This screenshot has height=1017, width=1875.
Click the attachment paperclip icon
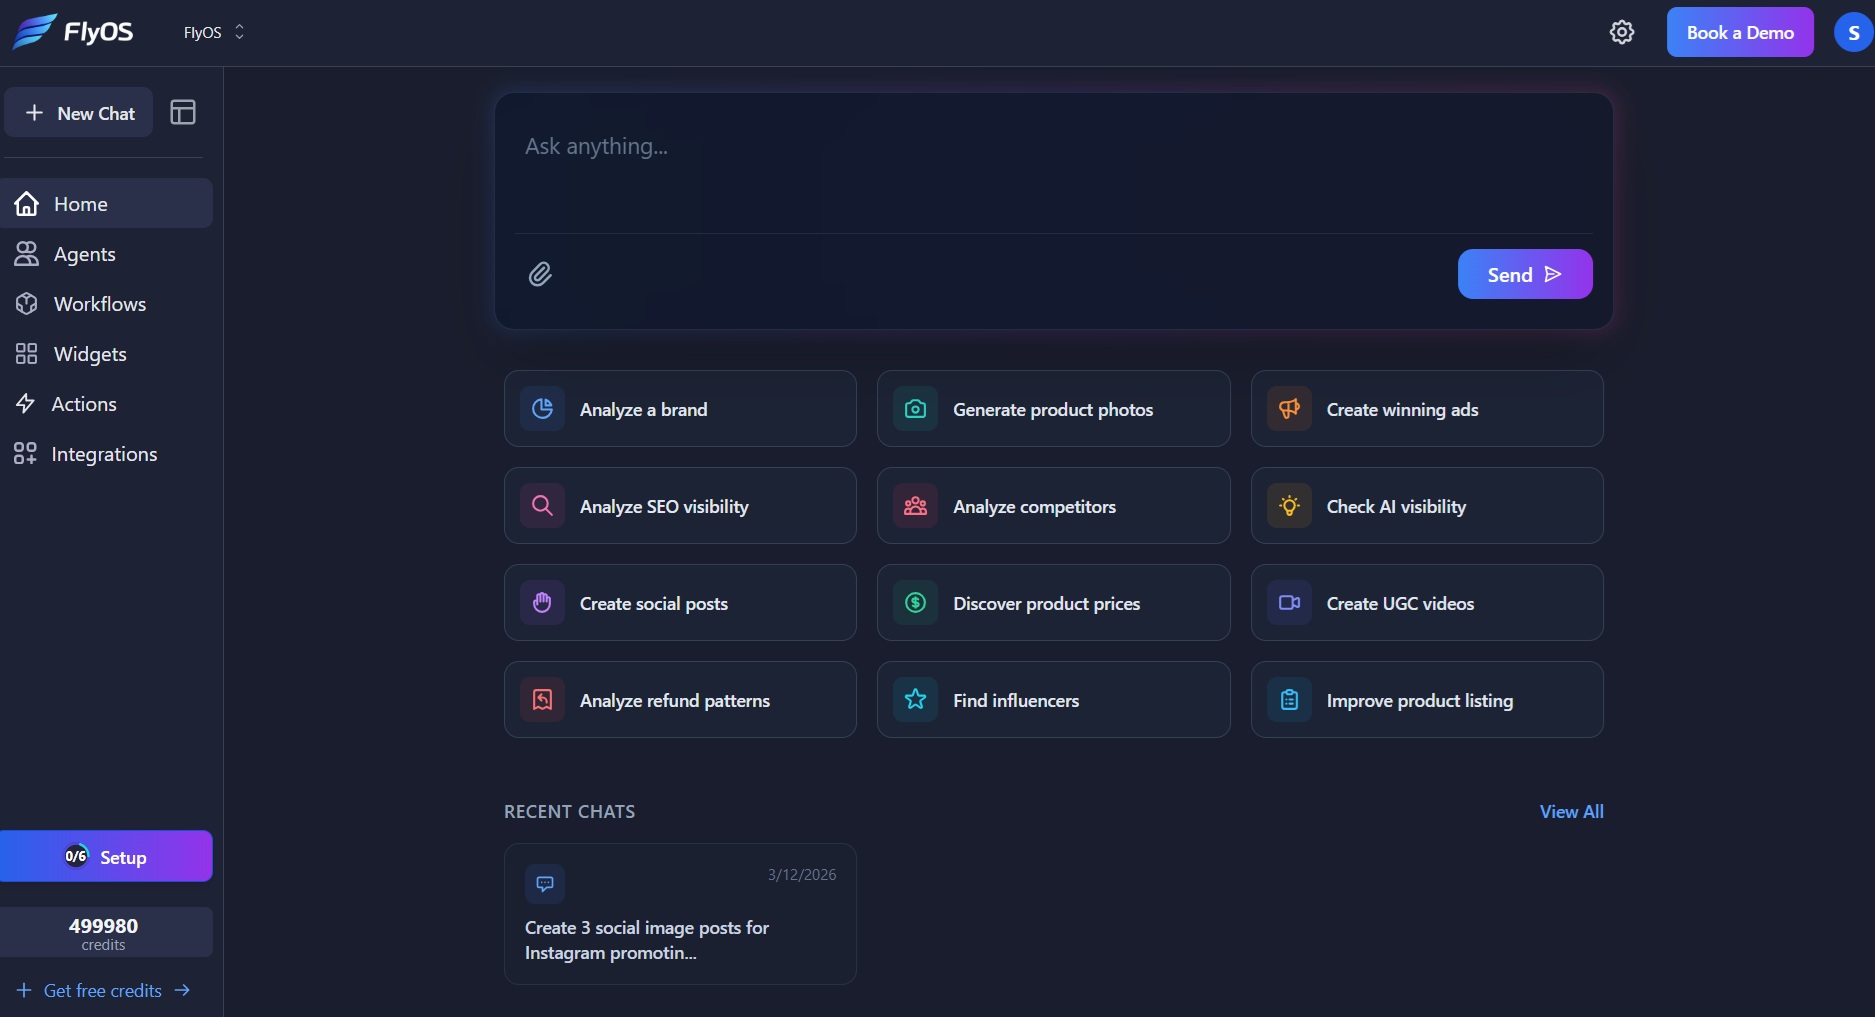coord(540,274)
